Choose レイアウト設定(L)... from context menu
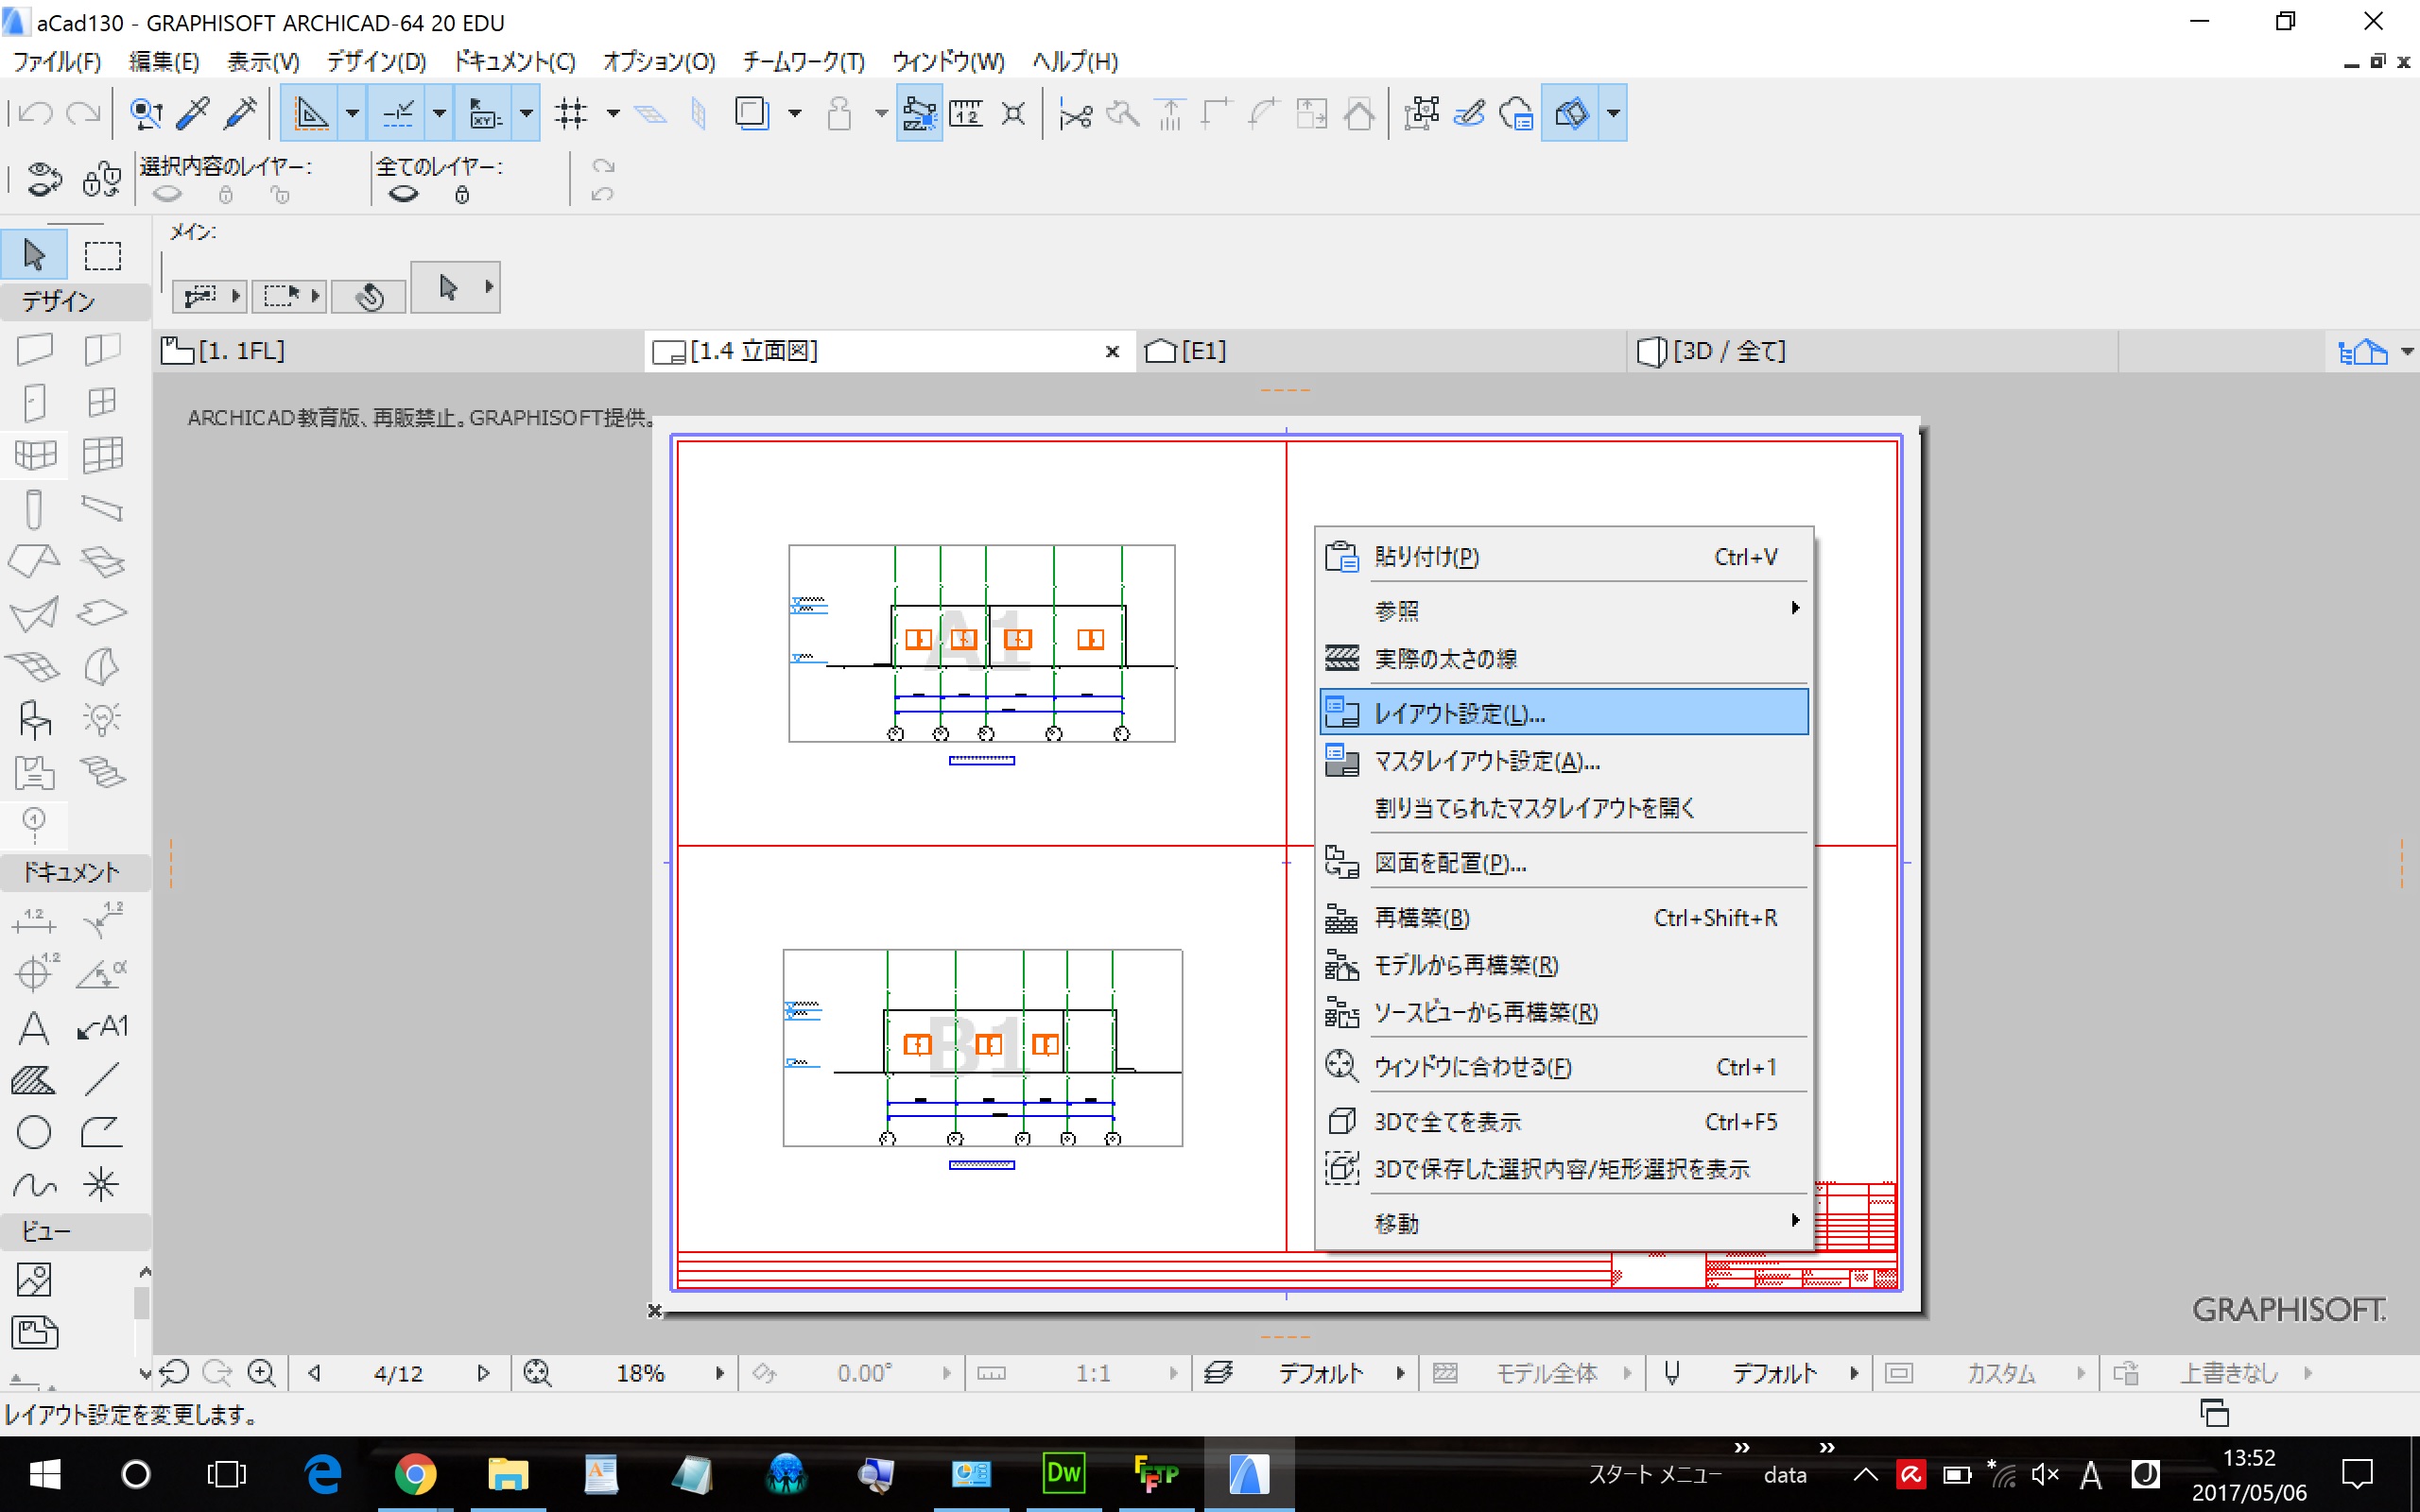The width and height of the screenshot is (2420, 1512). point(1564,712)
